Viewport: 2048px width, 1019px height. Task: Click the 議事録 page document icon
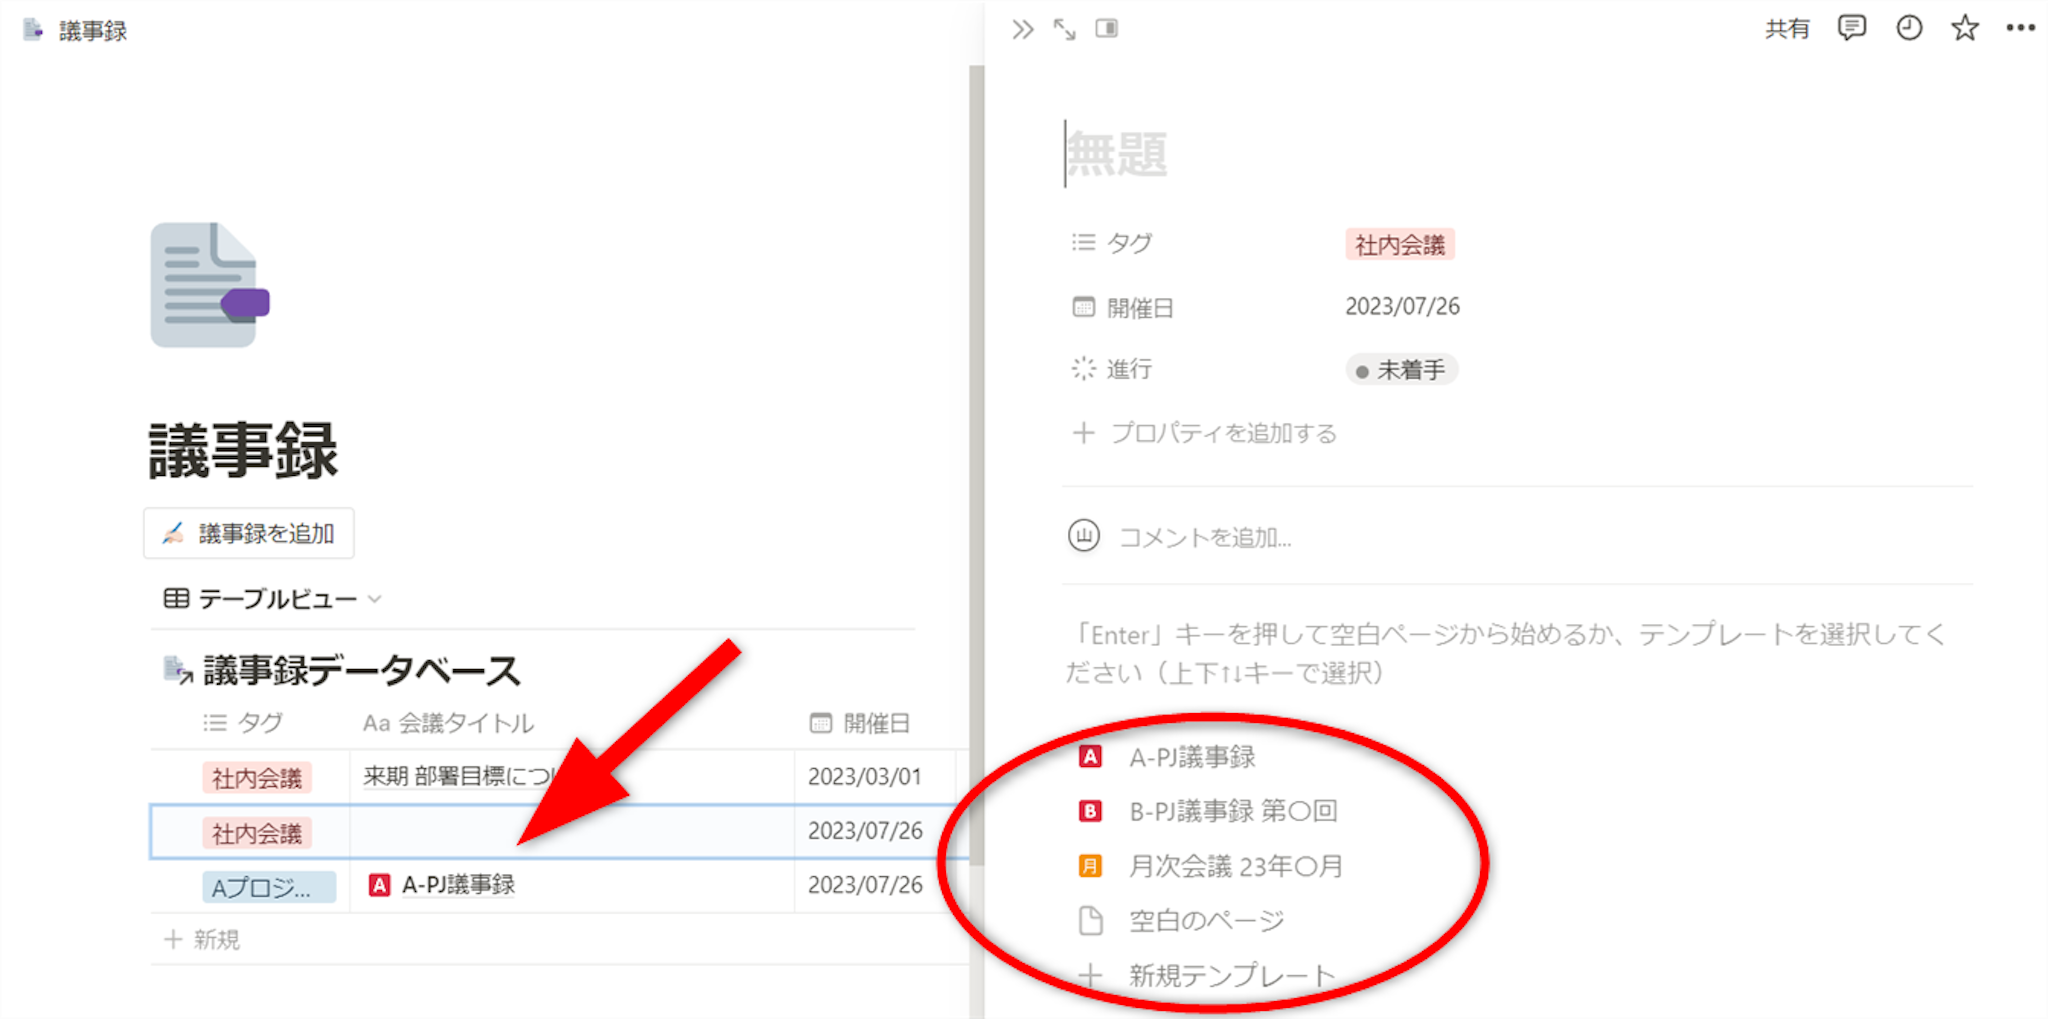[210, 285]
